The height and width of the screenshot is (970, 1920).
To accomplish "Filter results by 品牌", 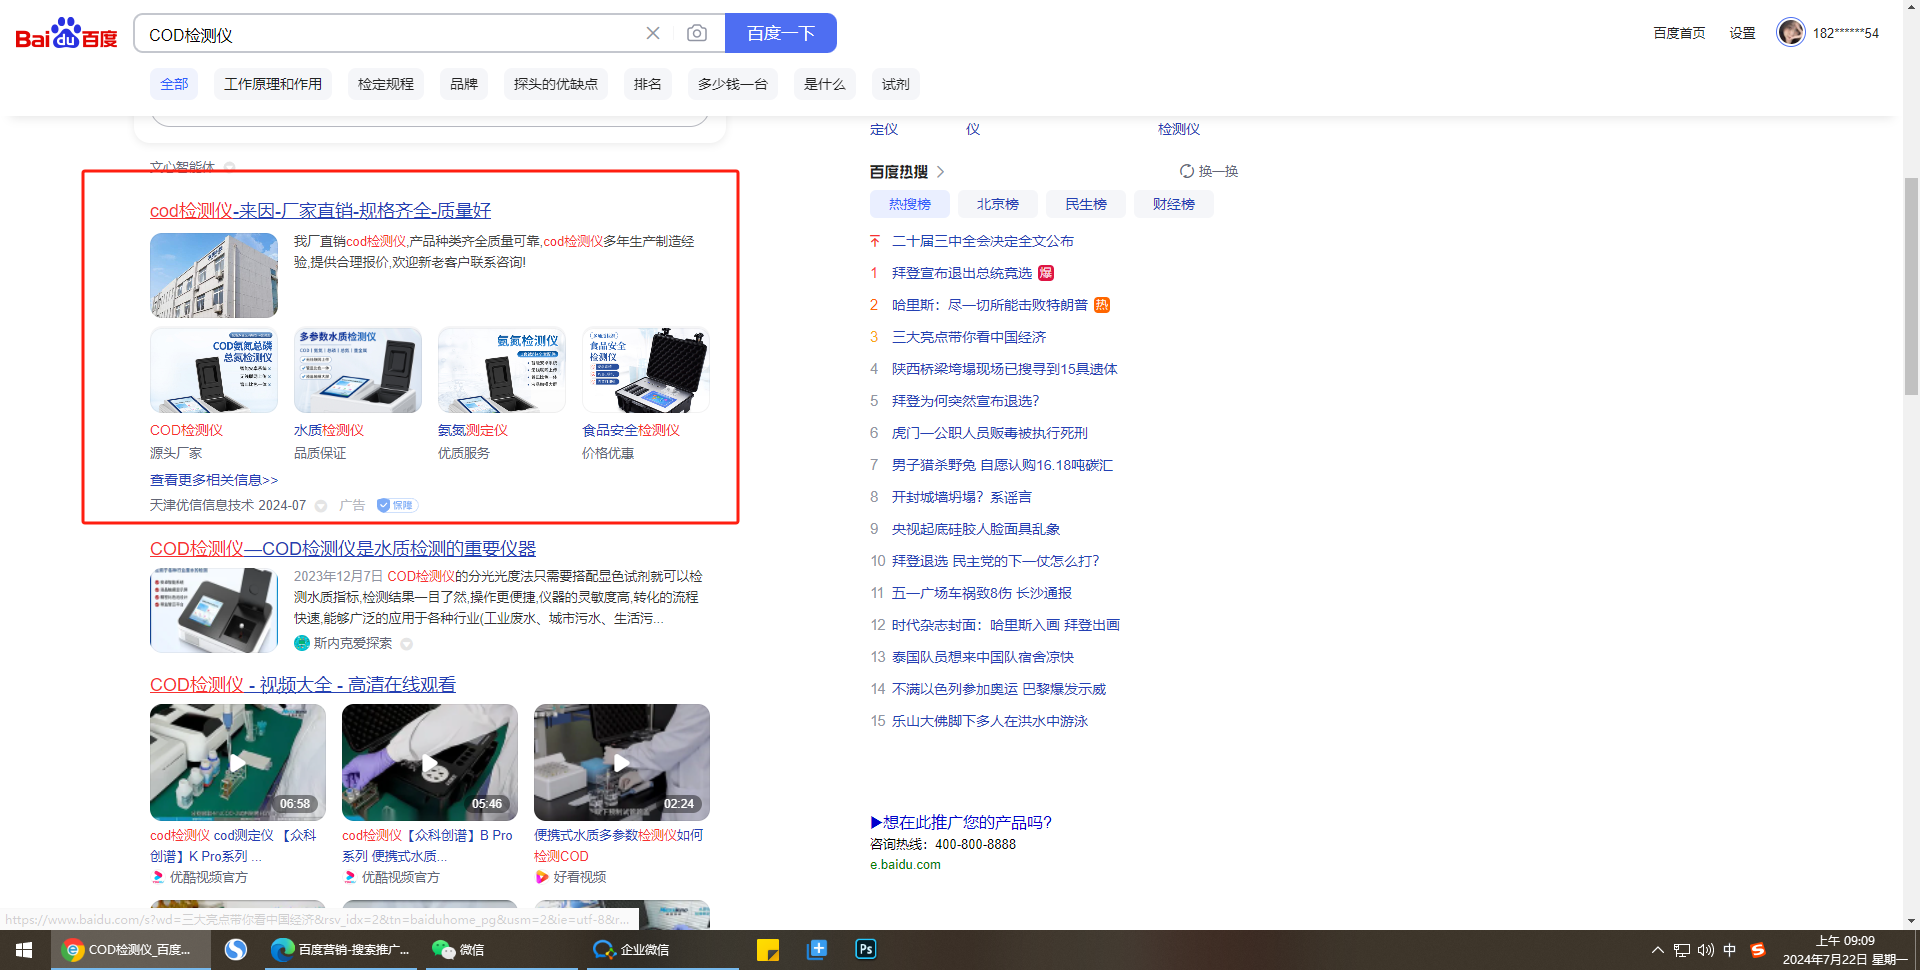I will click(463, 84).
